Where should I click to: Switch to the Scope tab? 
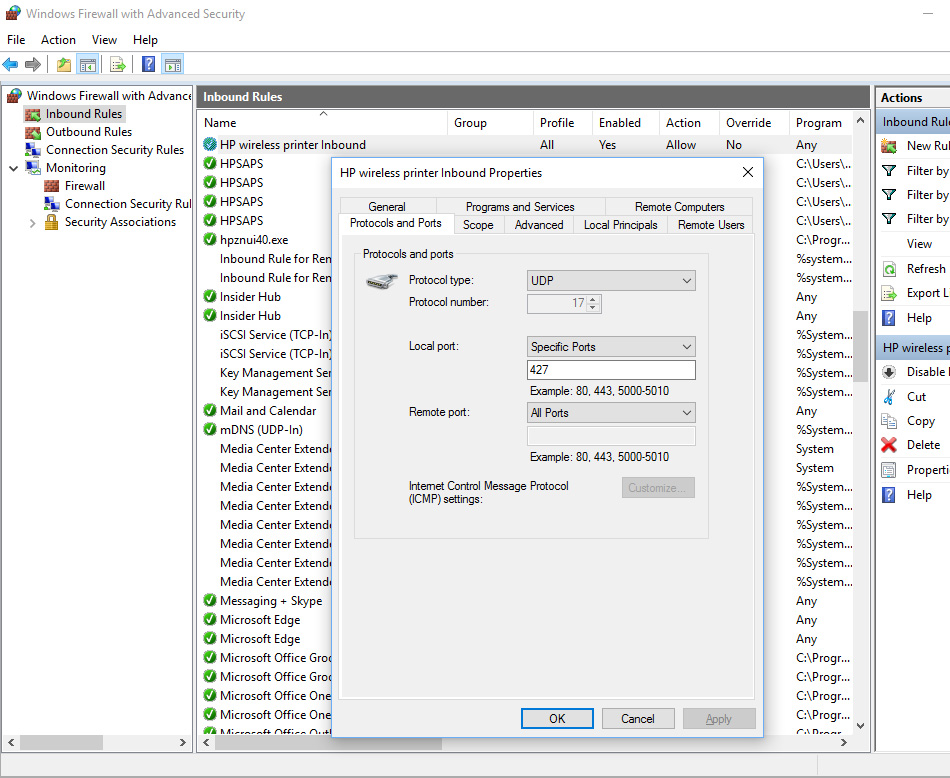[x=478, y=225]
